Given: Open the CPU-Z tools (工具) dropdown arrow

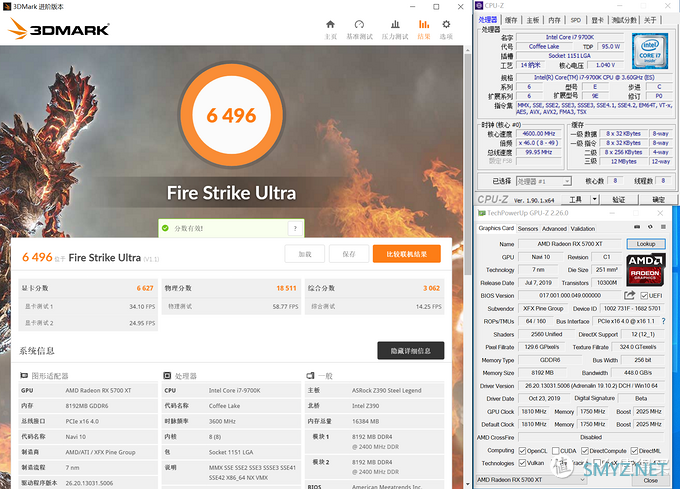Looking at the screenshot, I should [595, 199].
